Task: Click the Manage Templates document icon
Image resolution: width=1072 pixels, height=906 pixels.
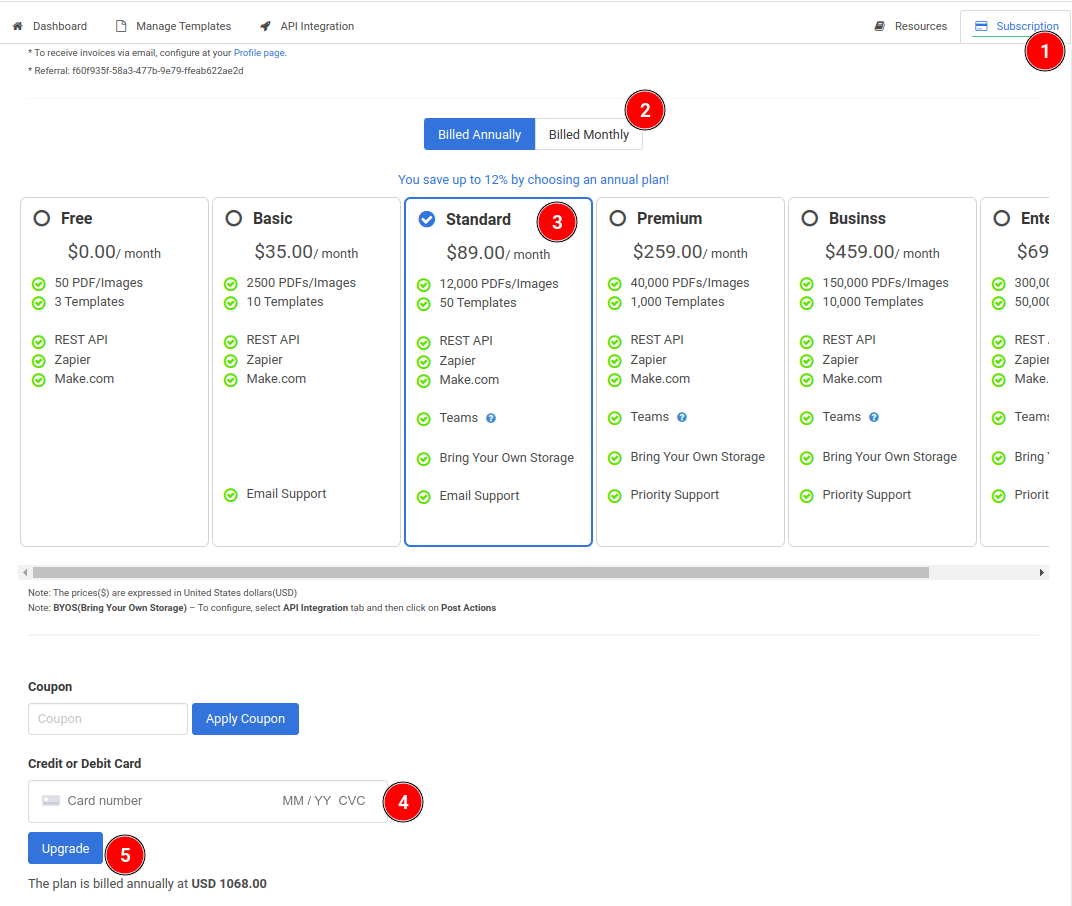Action: tap(121, 26)
